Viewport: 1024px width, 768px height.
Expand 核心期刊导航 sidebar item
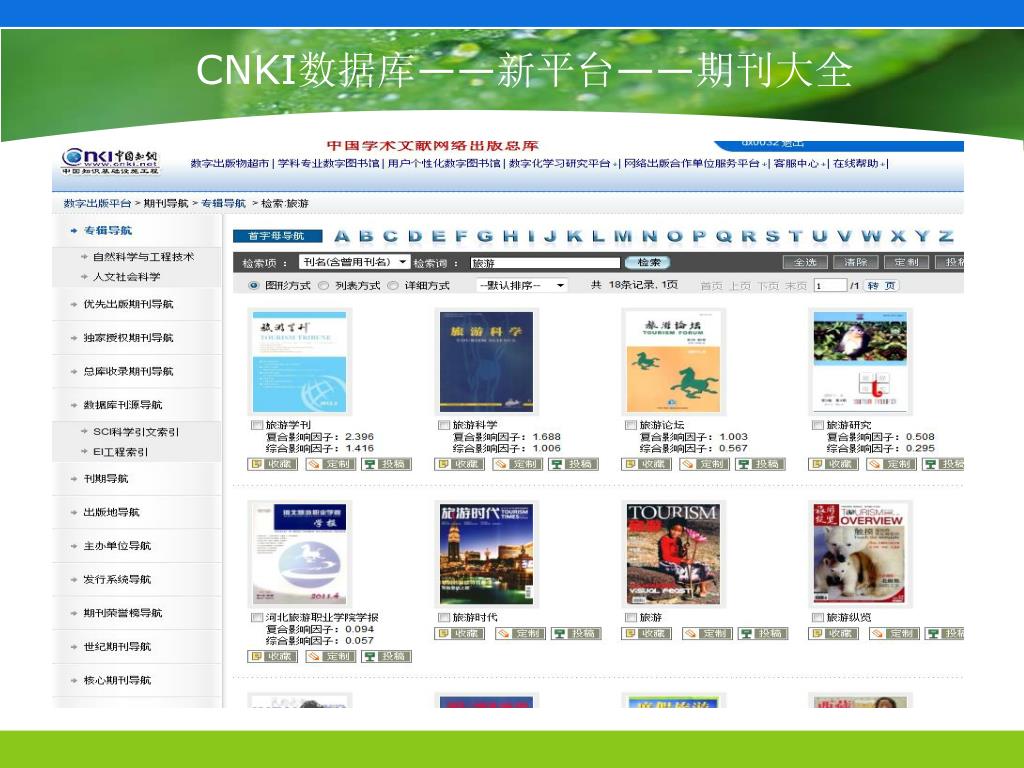point(117,680)
